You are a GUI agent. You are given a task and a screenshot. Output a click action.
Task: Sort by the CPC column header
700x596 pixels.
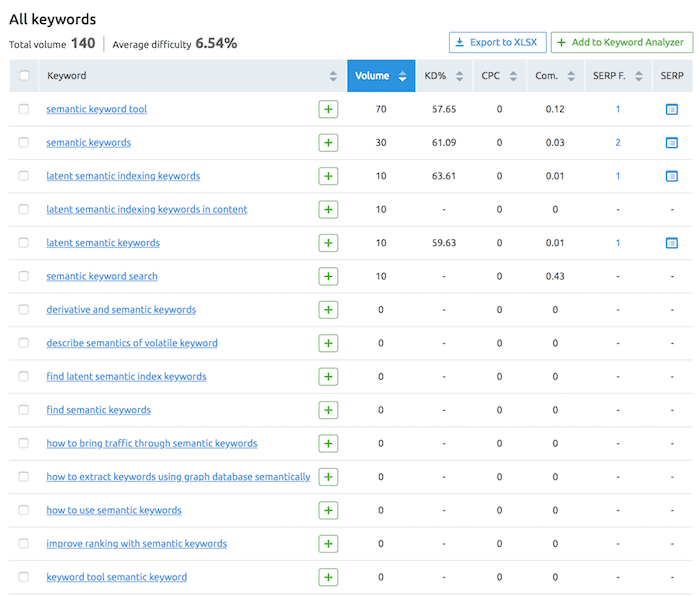(x=499, y=76)
